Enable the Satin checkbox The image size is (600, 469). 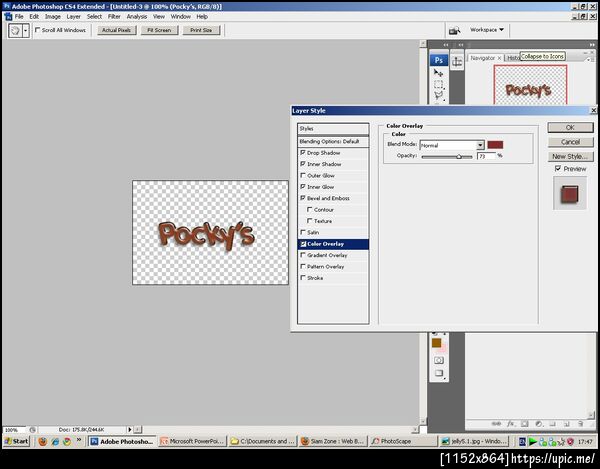[x=303, y=232]
